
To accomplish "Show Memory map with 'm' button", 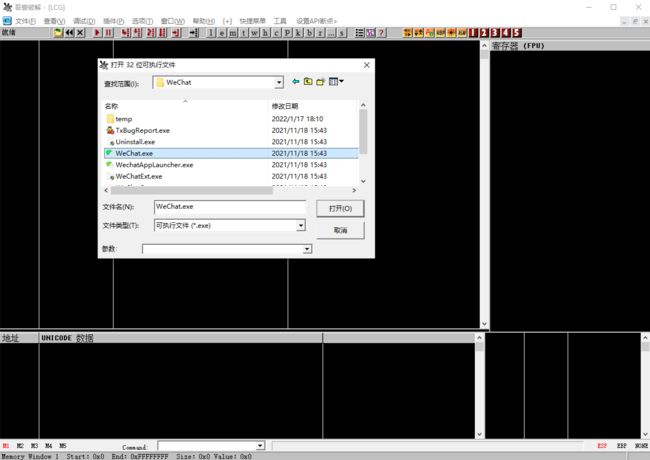I will (233, 33).
